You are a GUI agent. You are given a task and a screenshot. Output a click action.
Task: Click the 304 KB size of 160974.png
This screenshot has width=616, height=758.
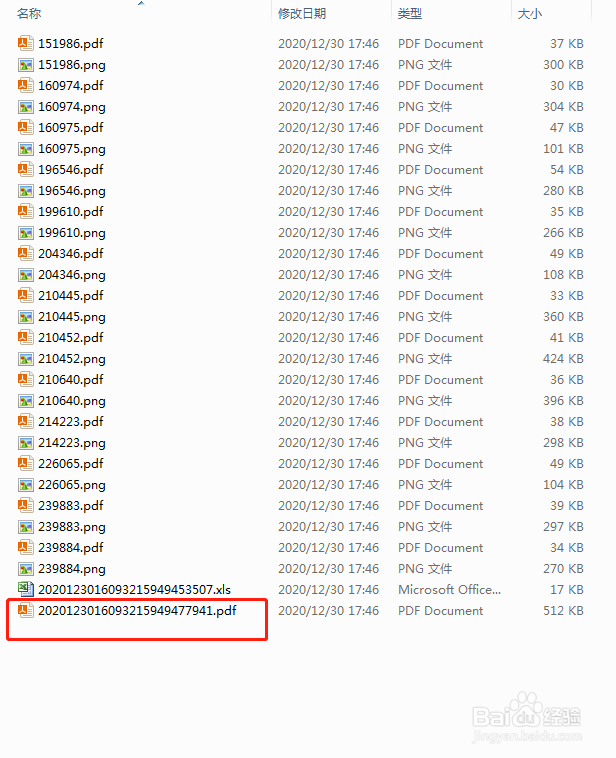coord(563,107)
